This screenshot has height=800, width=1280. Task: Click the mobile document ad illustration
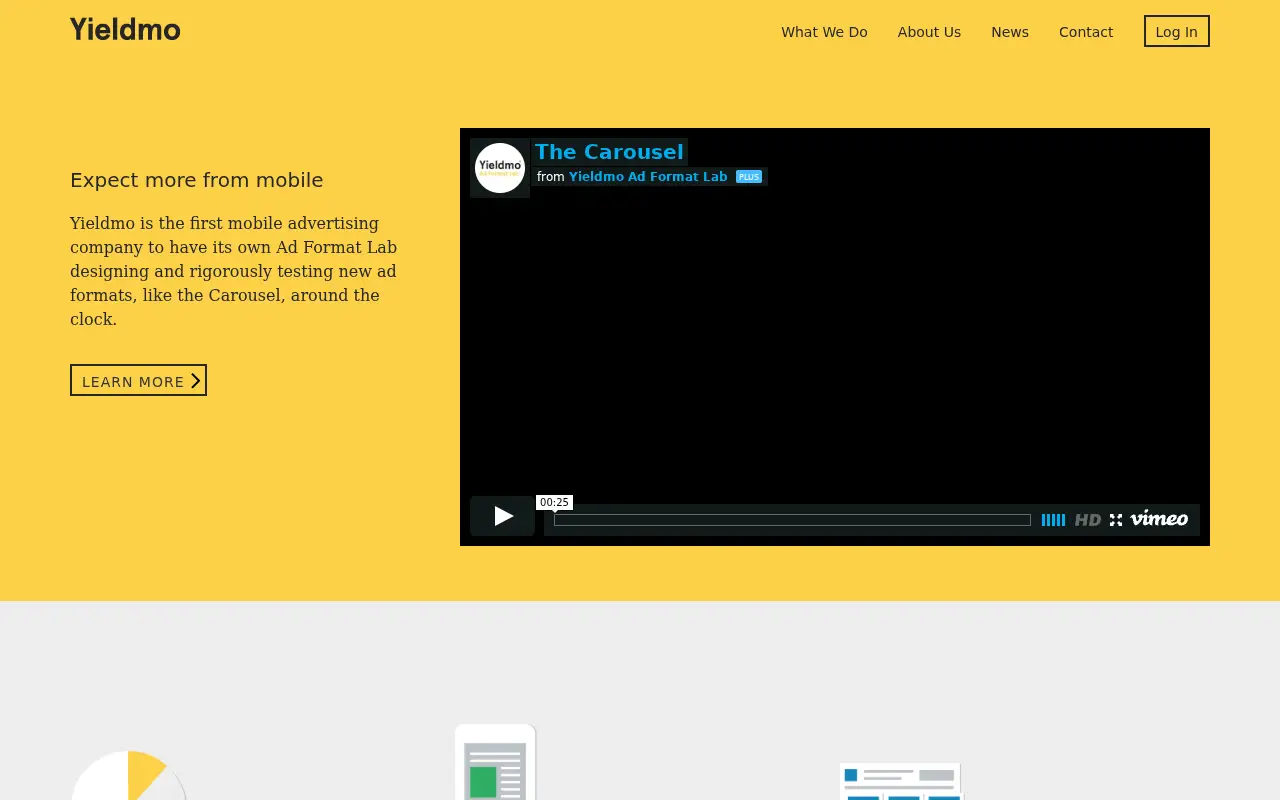495,762
